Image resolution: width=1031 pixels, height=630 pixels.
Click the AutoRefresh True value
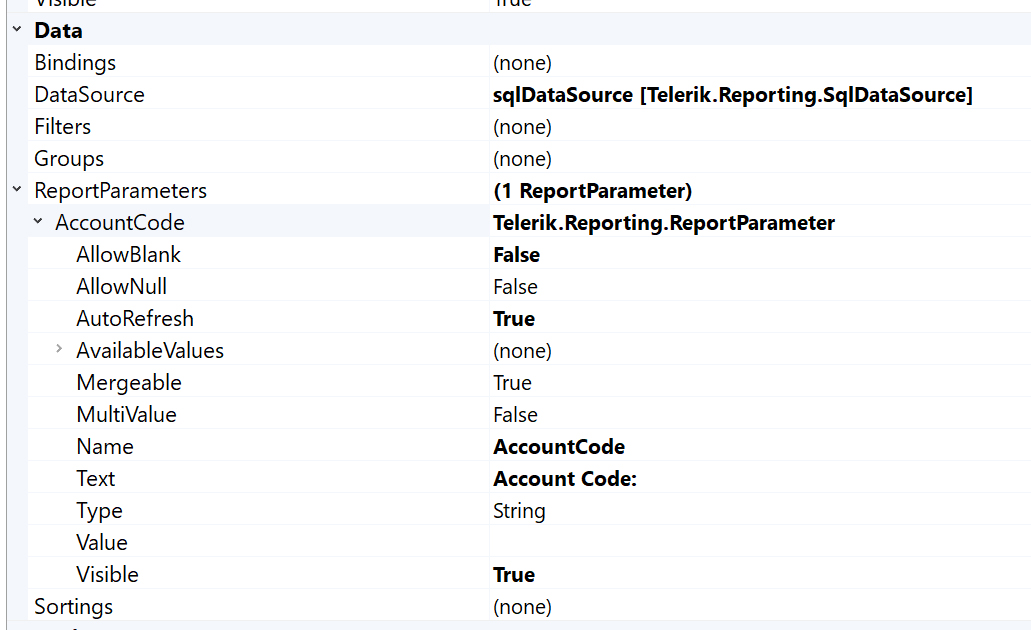click(514, 319)
